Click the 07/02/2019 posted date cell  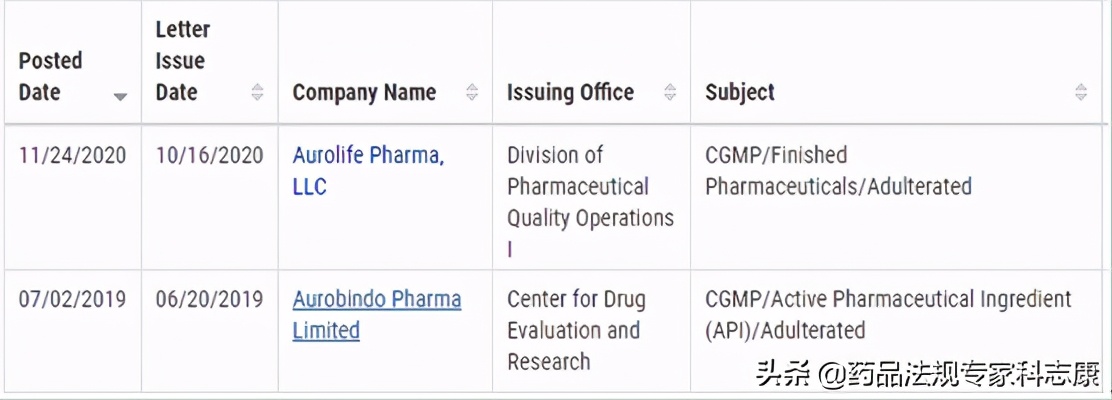tap(73, 299)
